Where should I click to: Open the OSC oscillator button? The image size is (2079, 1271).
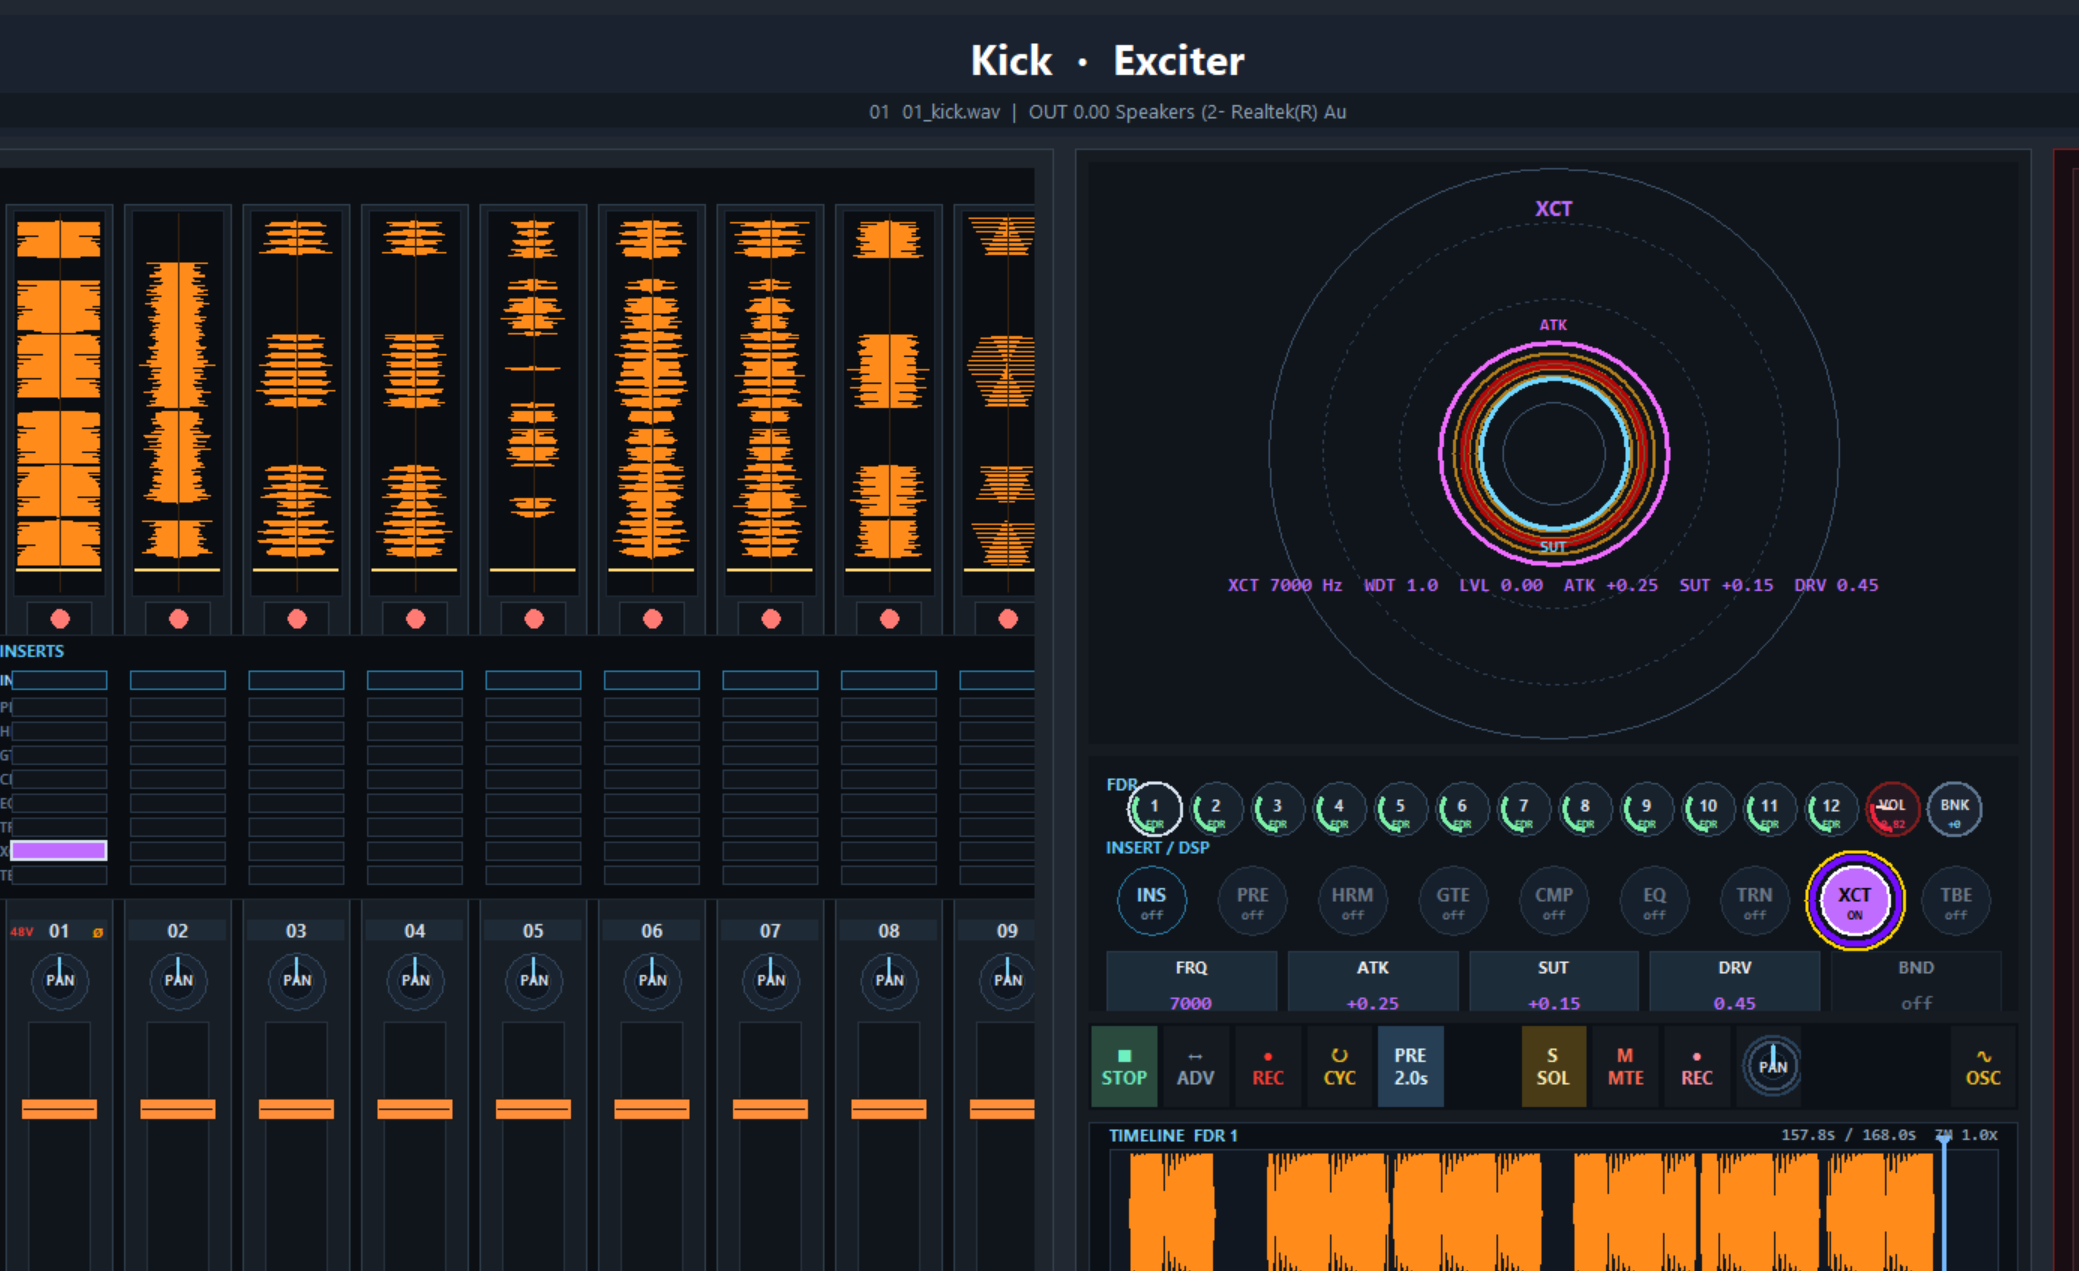[x=1983, y=1067]
